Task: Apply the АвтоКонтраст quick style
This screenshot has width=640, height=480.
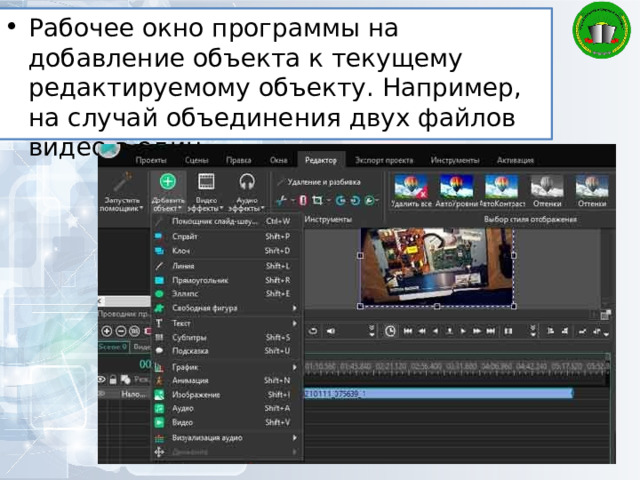Action: (502, 191)
